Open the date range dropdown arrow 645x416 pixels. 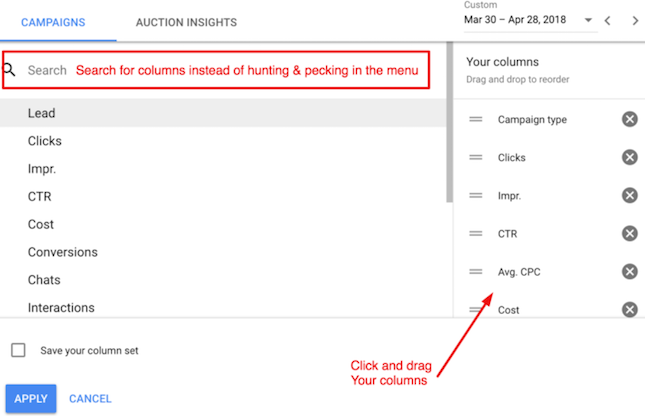click(588, 20)
